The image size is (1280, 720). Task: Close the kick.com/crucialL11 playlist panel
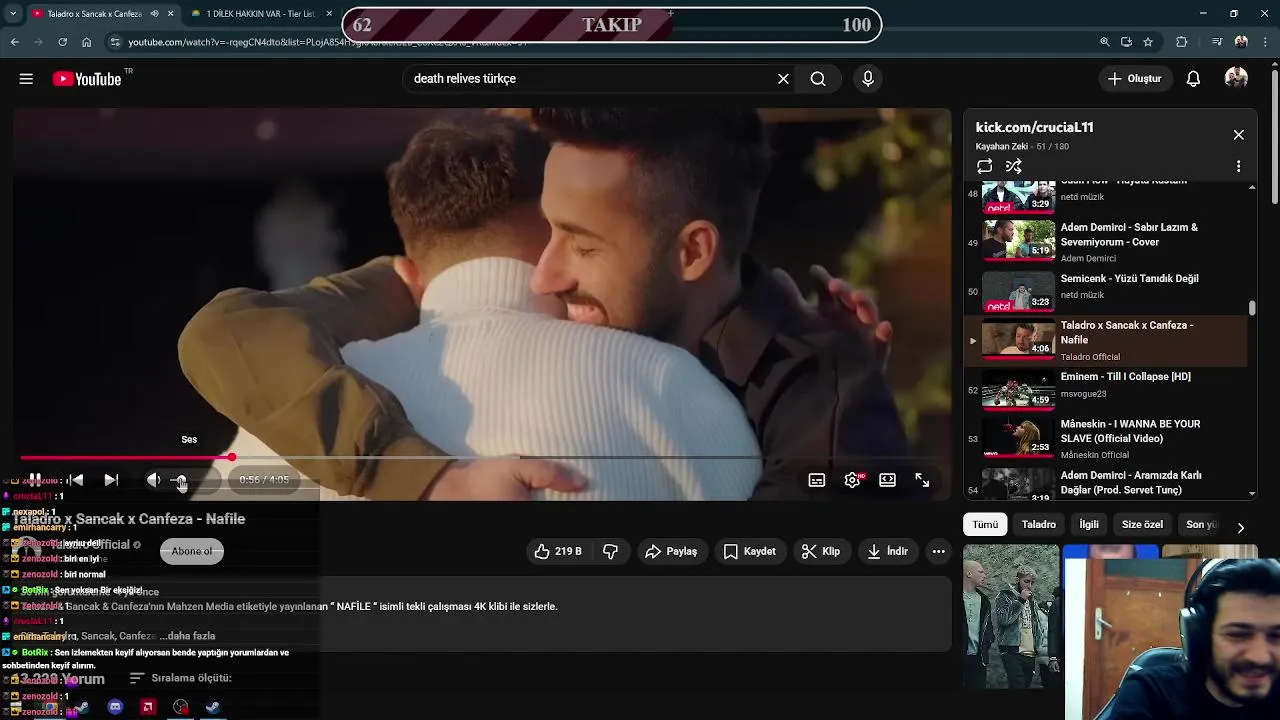[x=1238, y=135]
